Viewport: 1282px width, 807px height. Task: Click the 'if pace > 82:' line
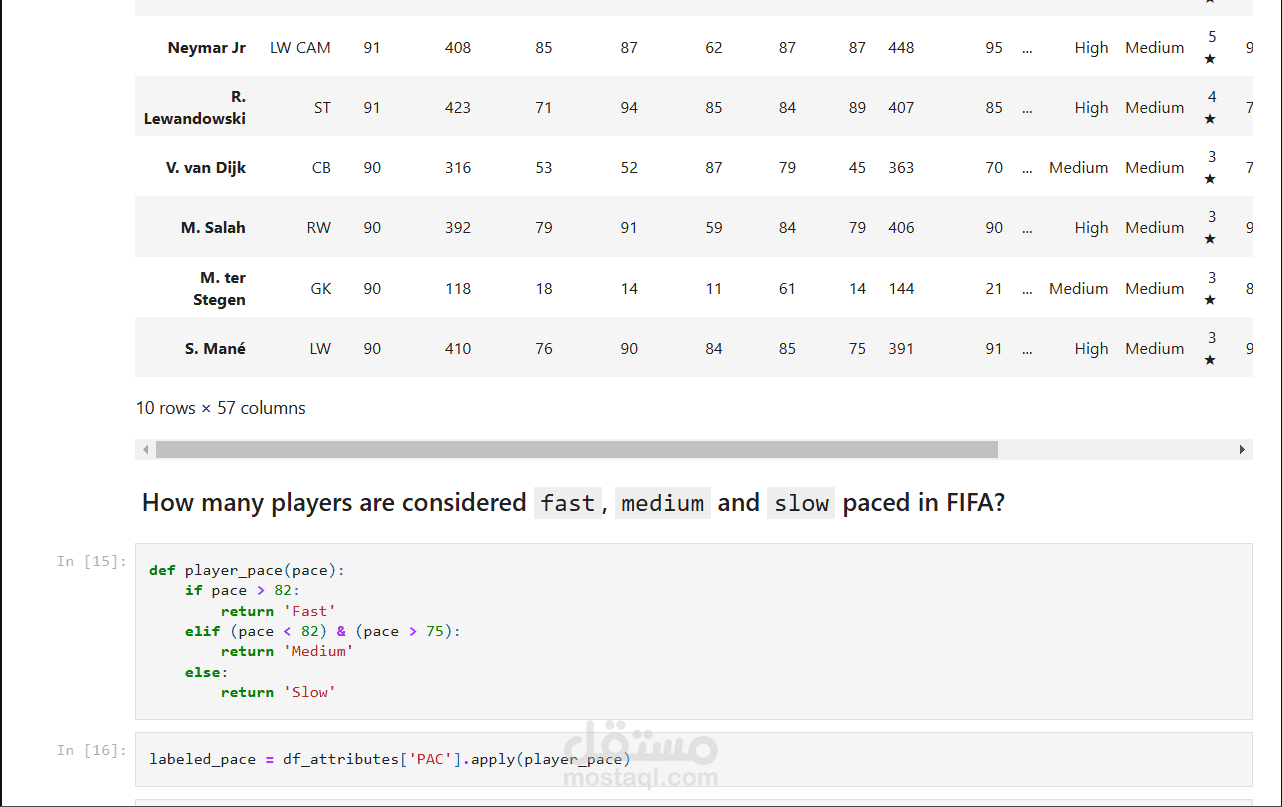coord(242,590)
